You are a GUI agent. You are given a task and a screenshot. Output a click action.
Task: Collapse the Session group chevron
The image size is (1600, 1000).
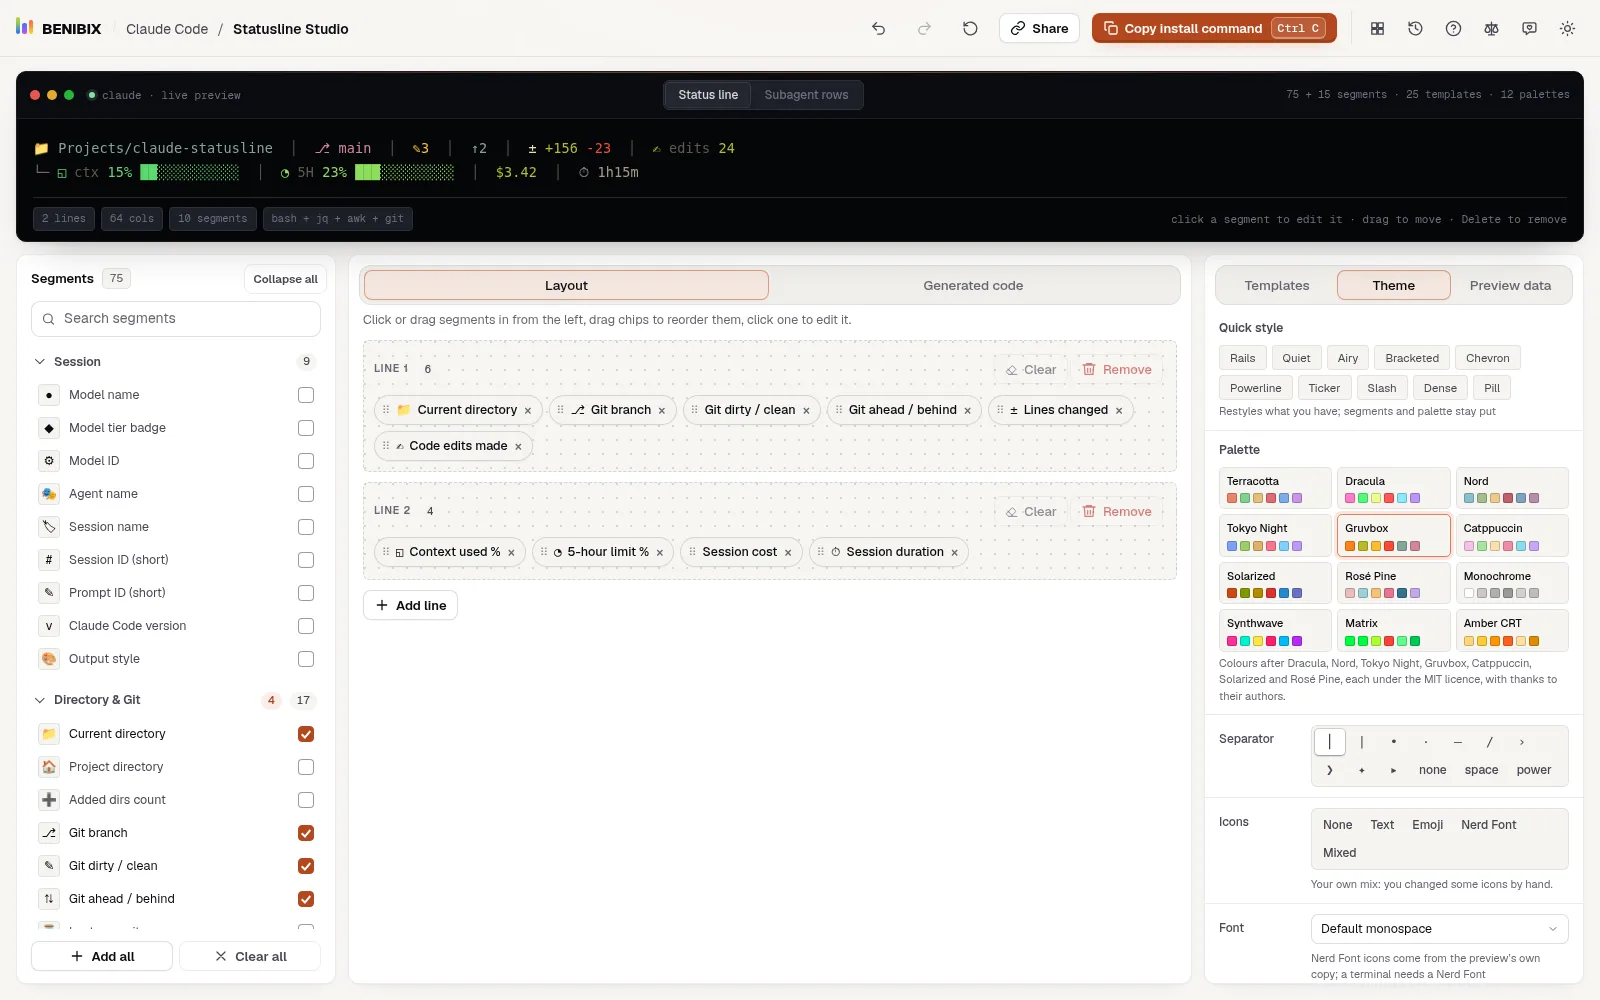pos(40,362)
